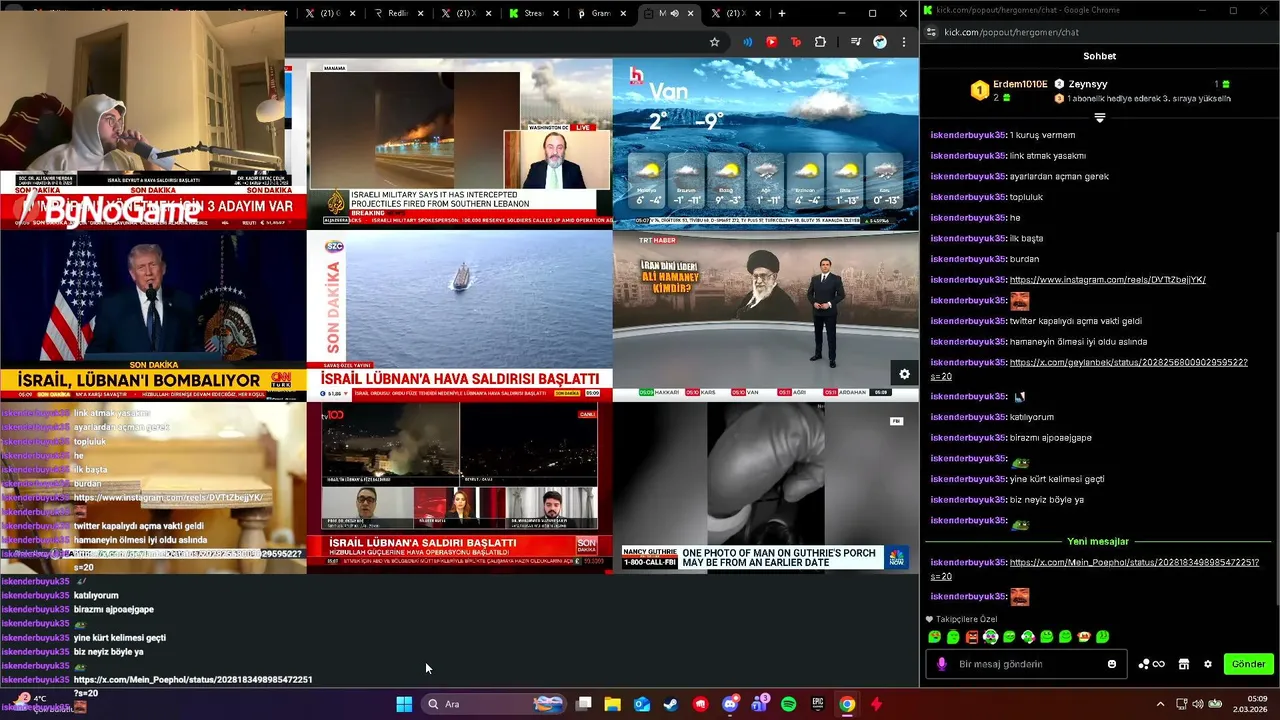1280x720 pixels.
Task: Click the kick.com/popout/hergomen/chat address field
Action: 1012,32
